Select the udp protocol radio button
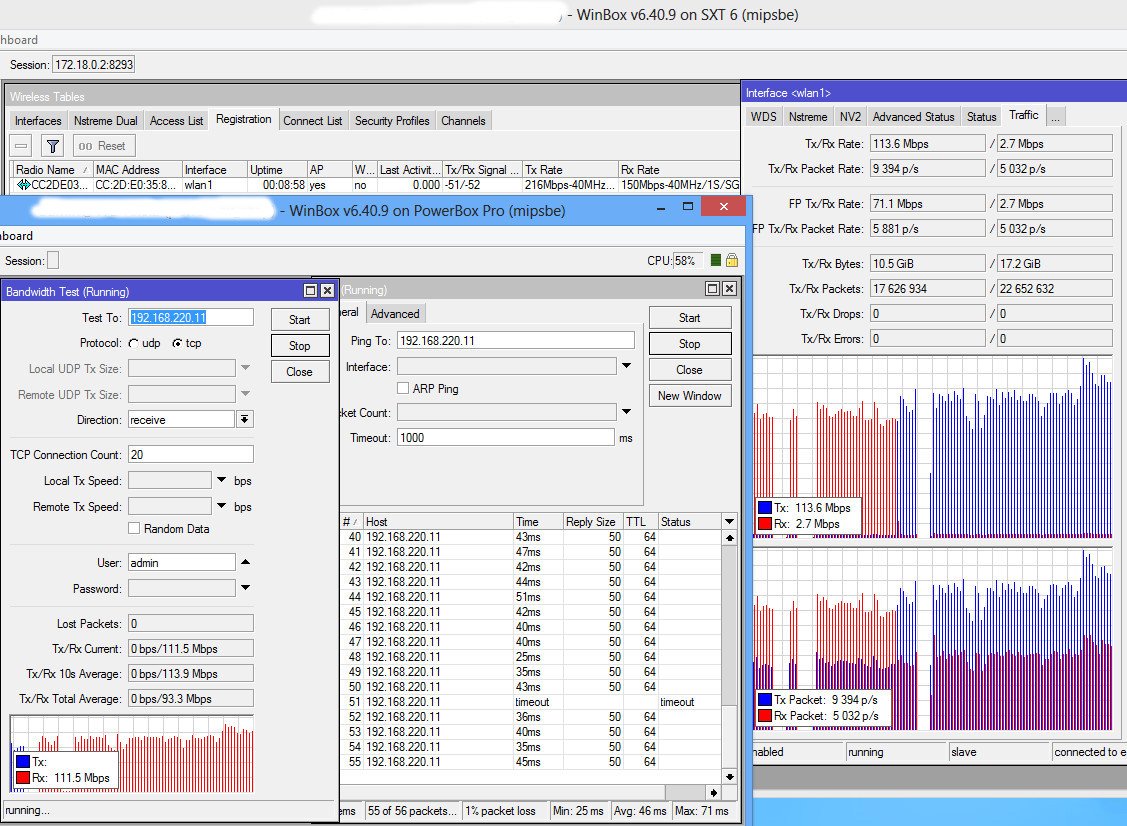 click(x=134, y=344)
